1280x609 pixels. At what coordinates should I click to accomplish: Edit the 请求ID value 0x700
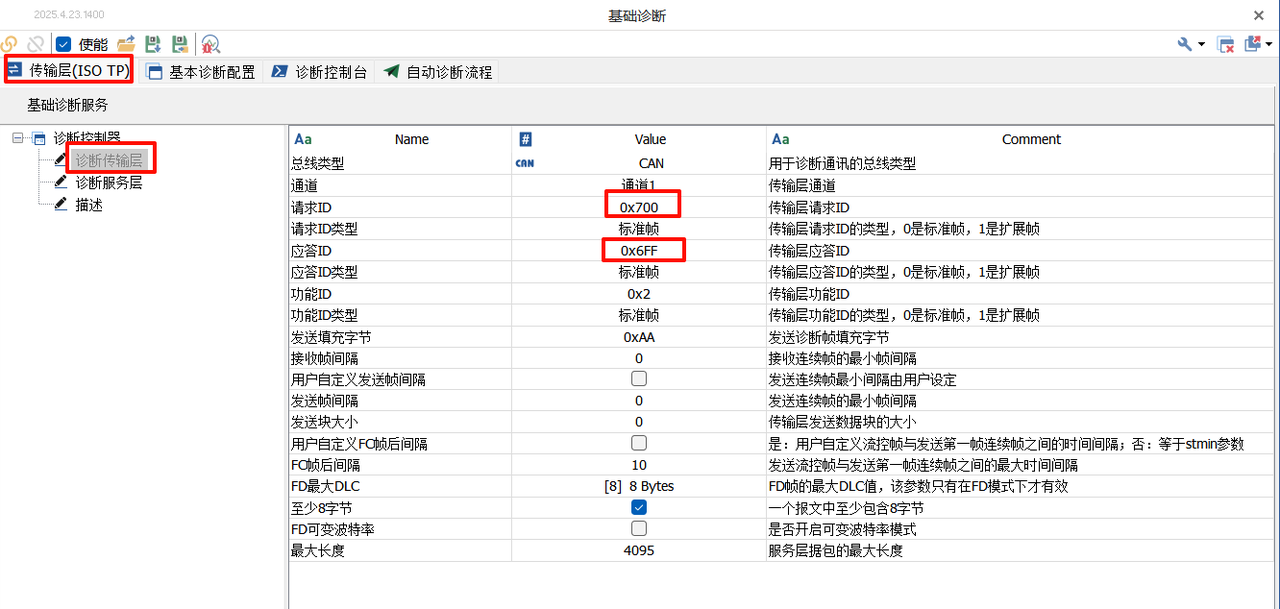[x=641, y=204]
